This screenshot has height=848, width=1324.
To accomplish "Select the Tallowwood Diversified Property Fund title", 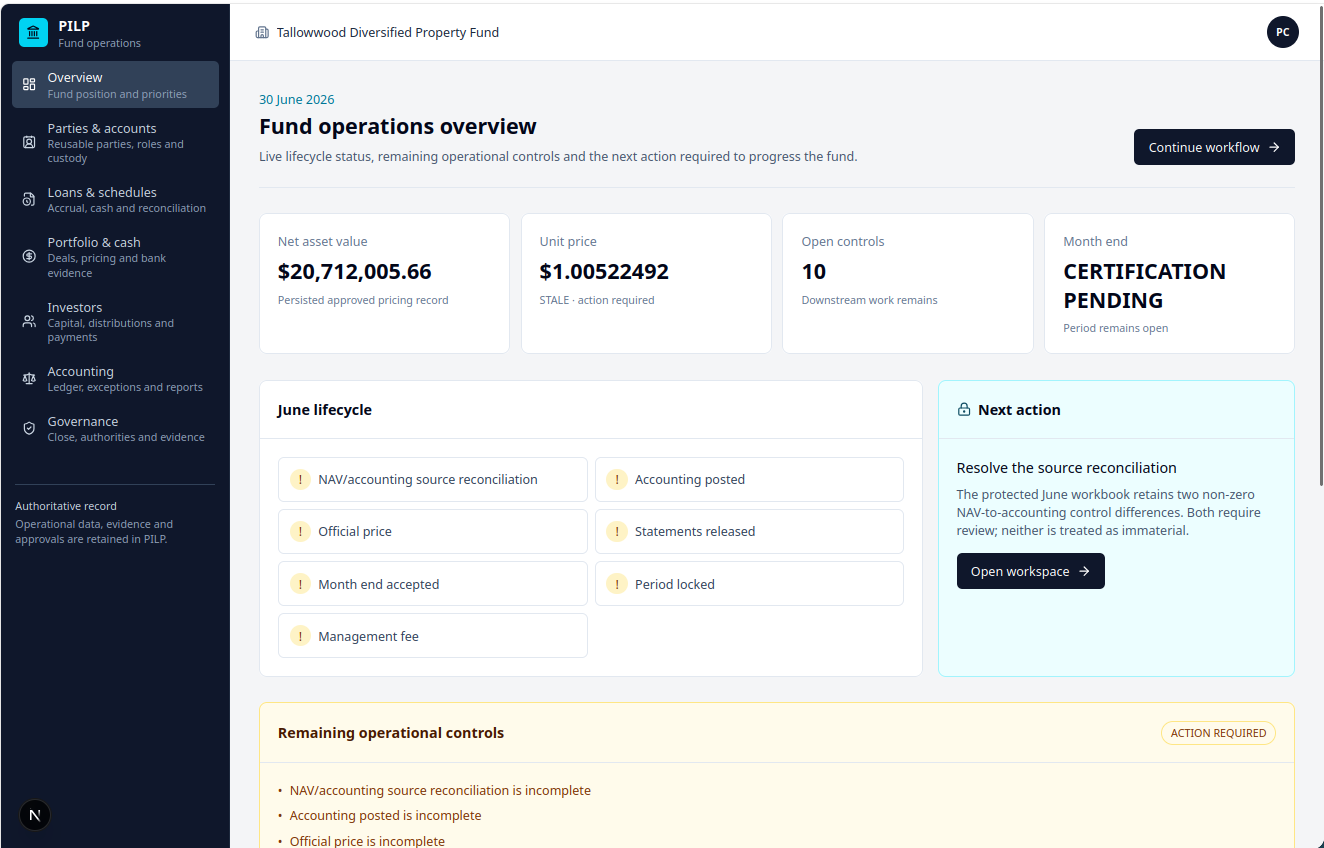I will point(388,33).
